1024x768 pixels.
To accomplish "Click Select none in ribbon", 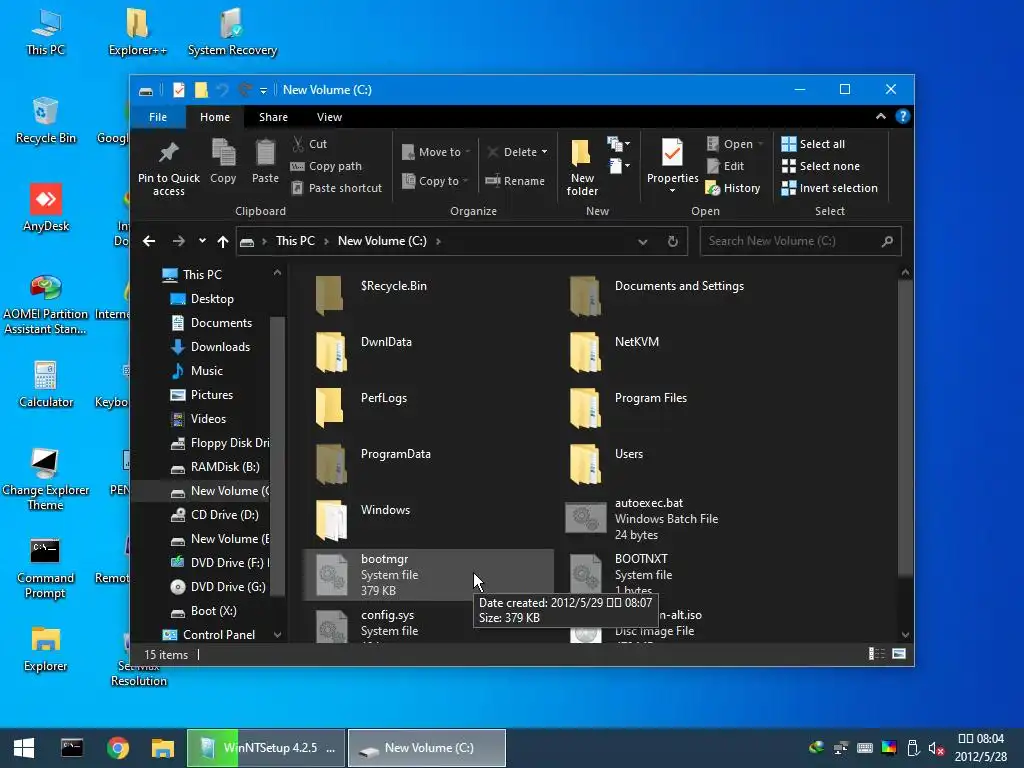I will [821, 166].
